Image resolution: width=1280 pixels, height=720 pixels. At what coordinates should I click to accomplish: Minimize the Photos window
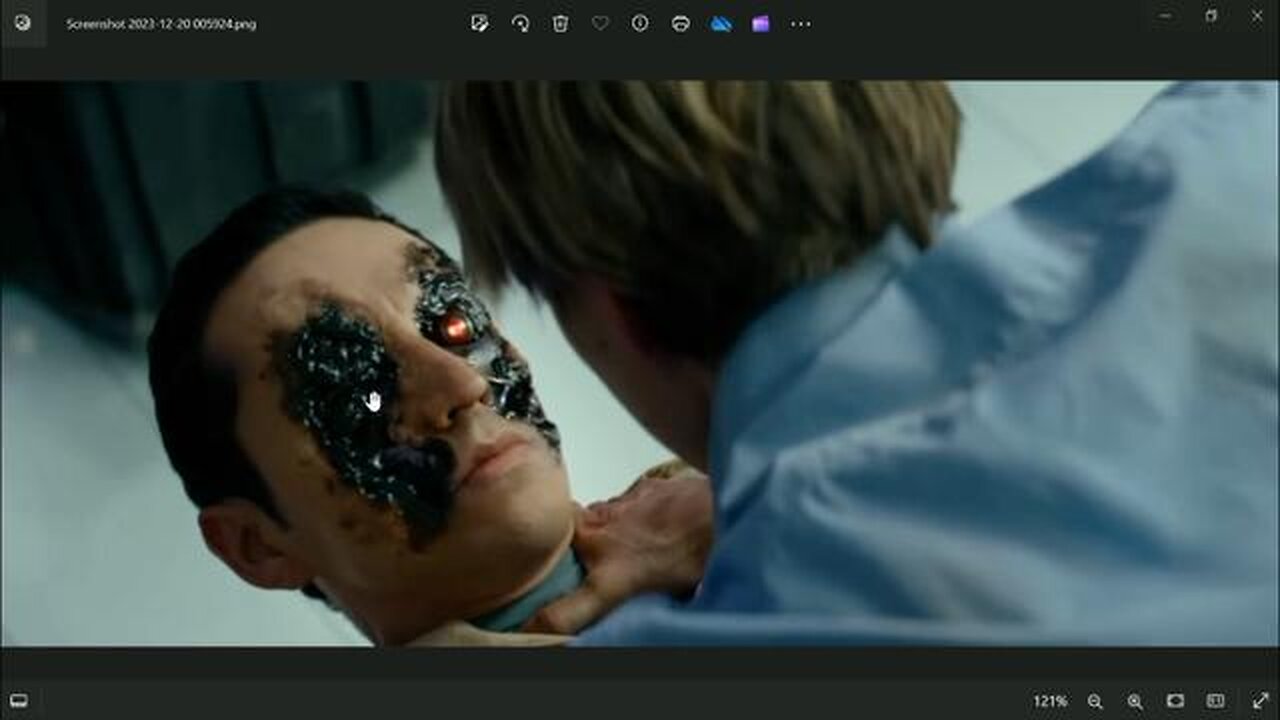pos(1165,16)
